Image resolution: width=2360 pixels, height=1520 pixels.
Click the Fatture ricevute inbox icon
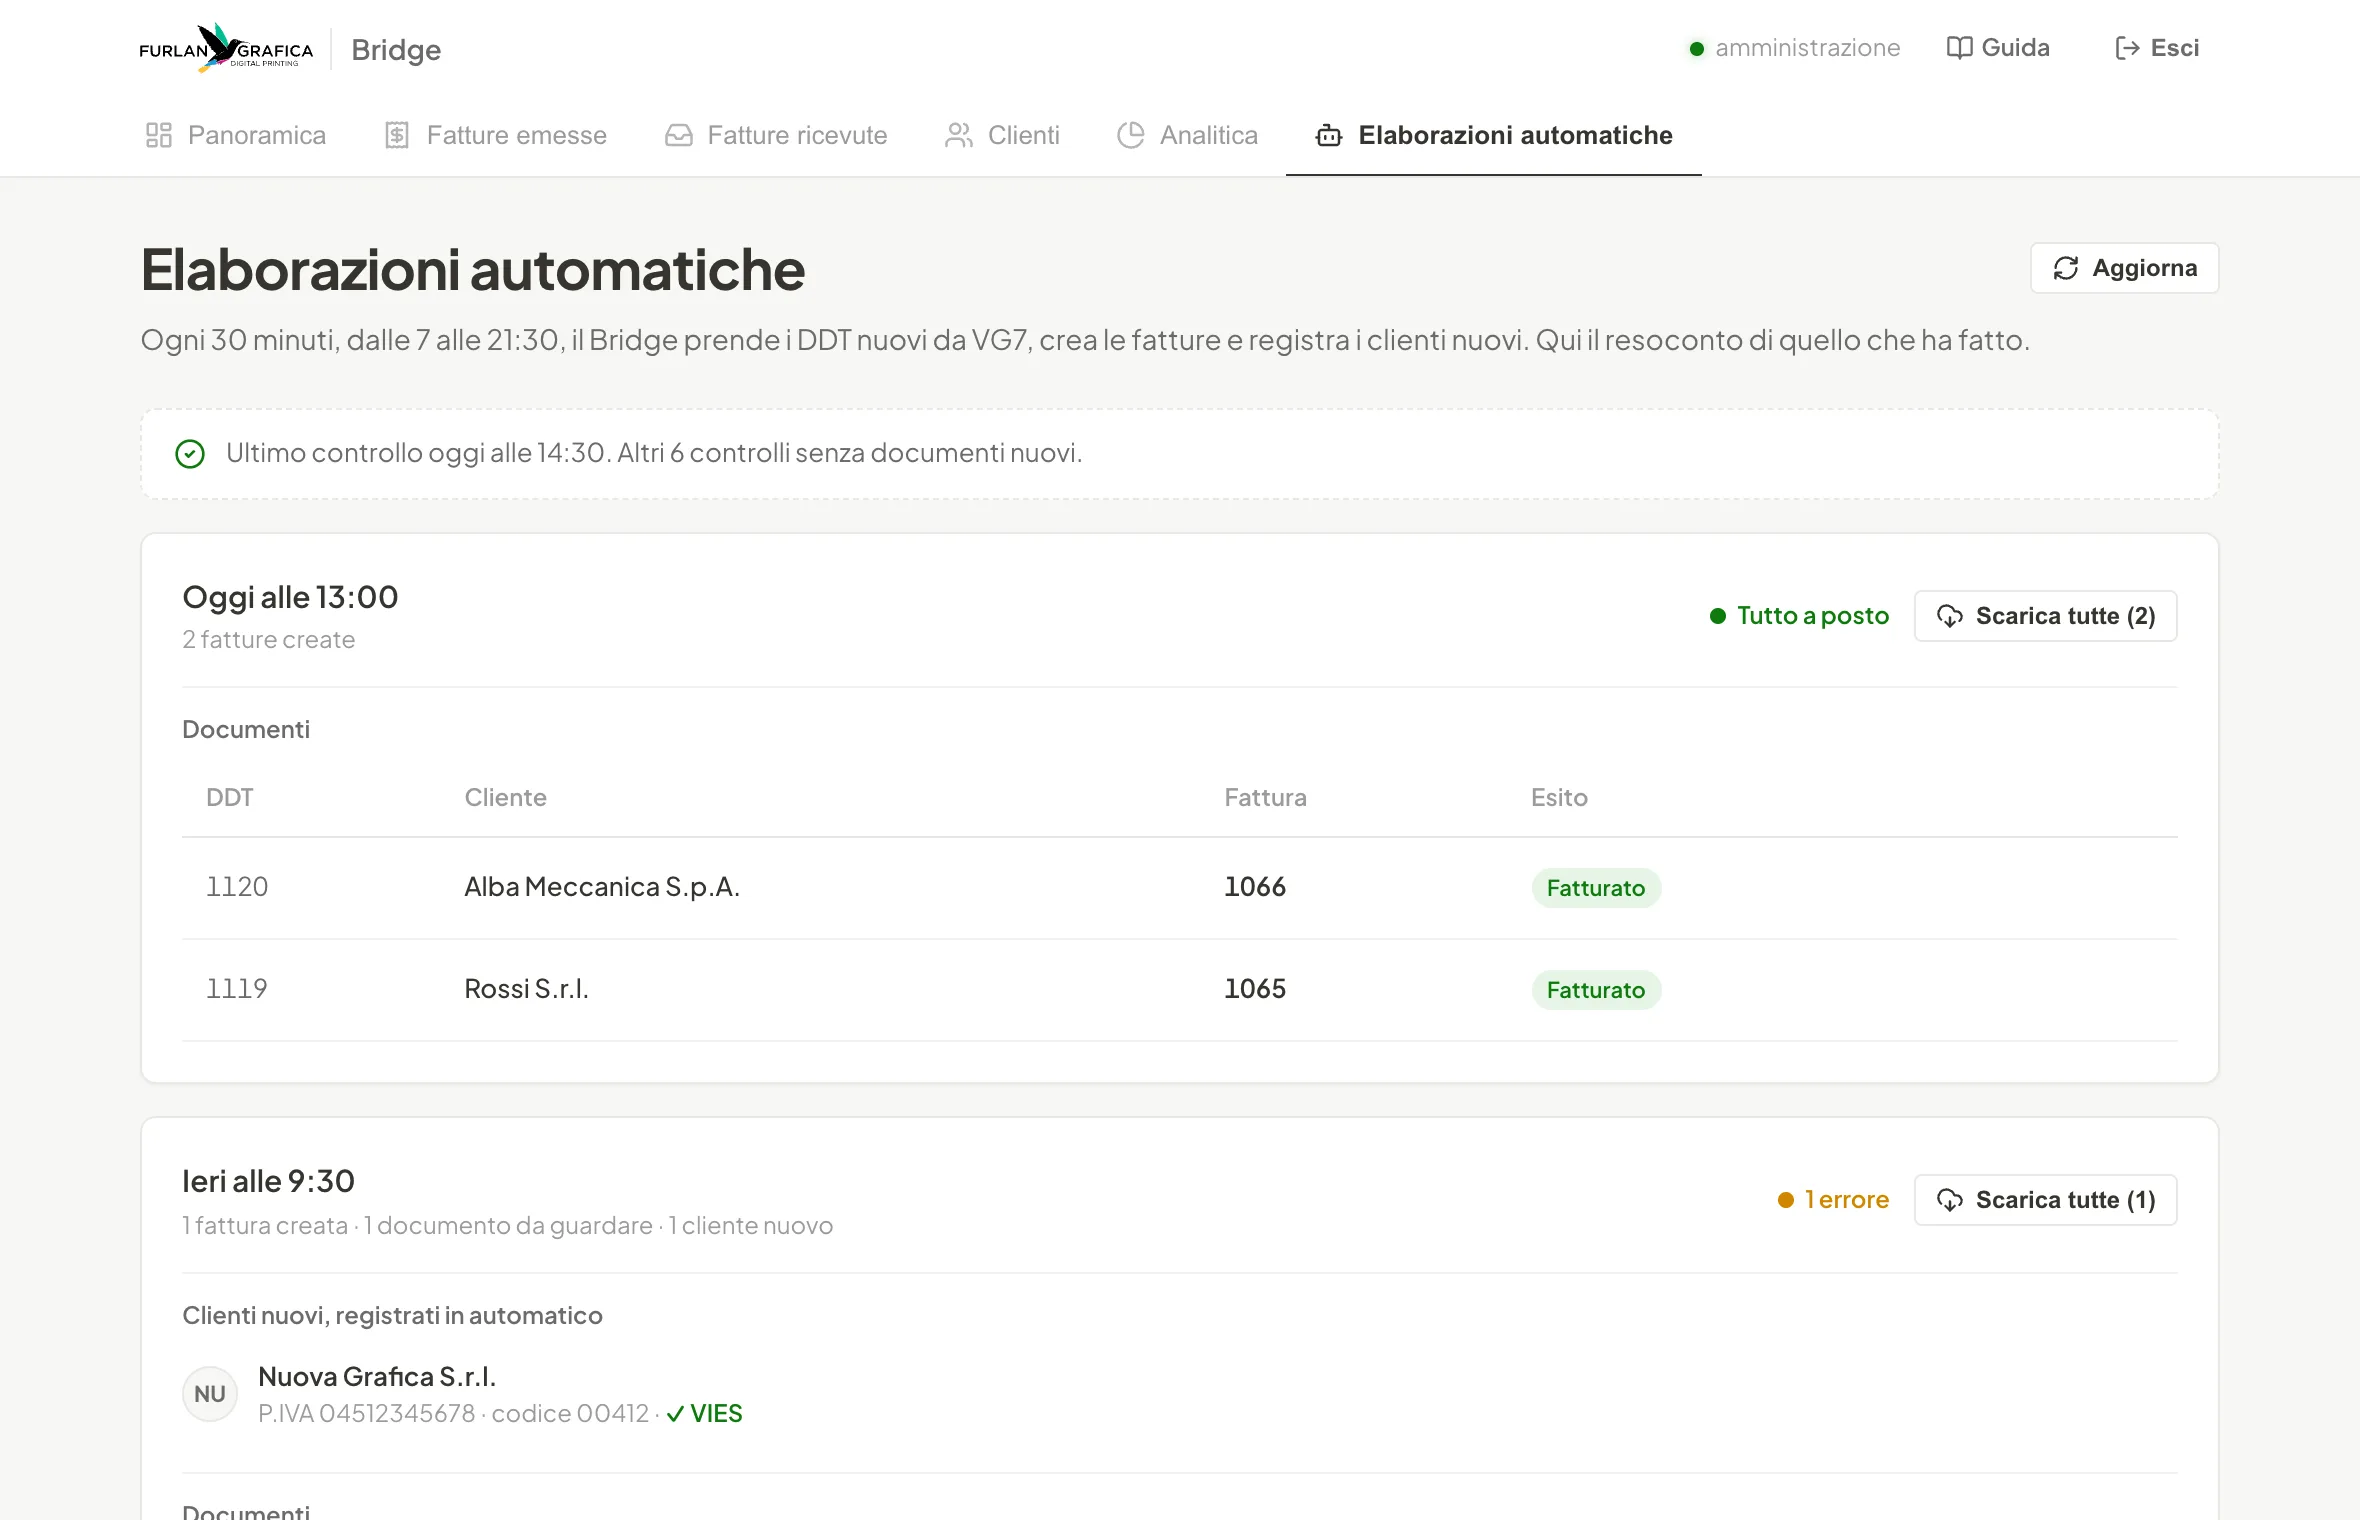tap(679, 135)
